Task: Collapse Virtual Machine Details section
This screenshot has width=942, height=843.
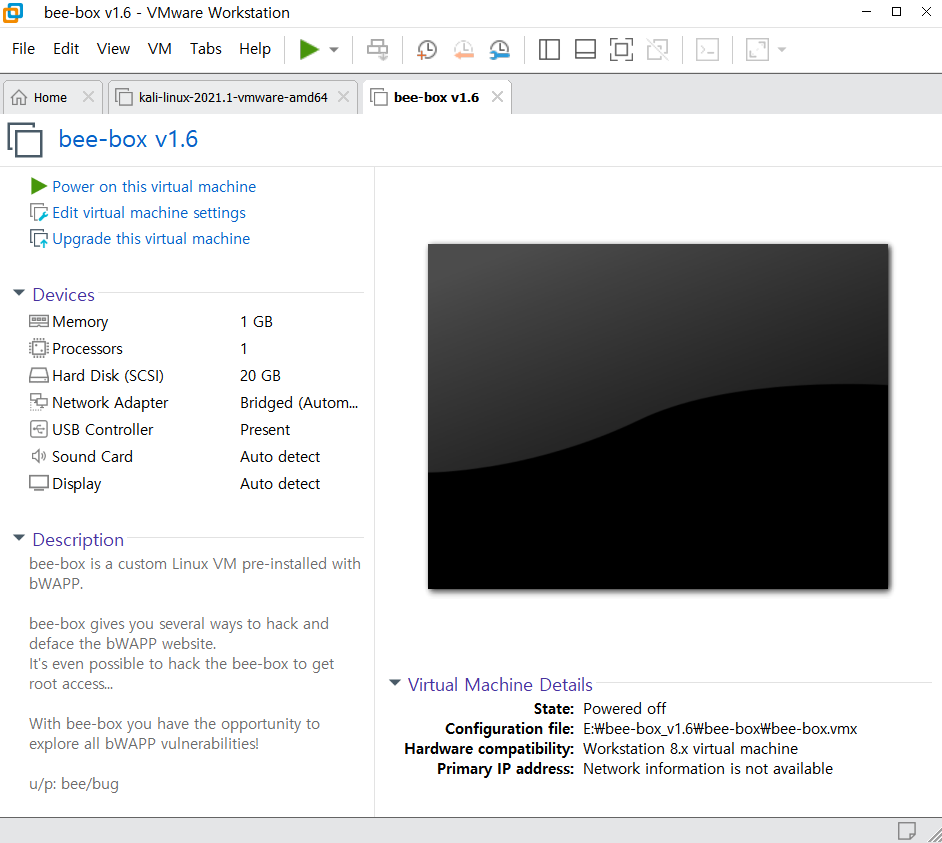Action: point(395,683)
